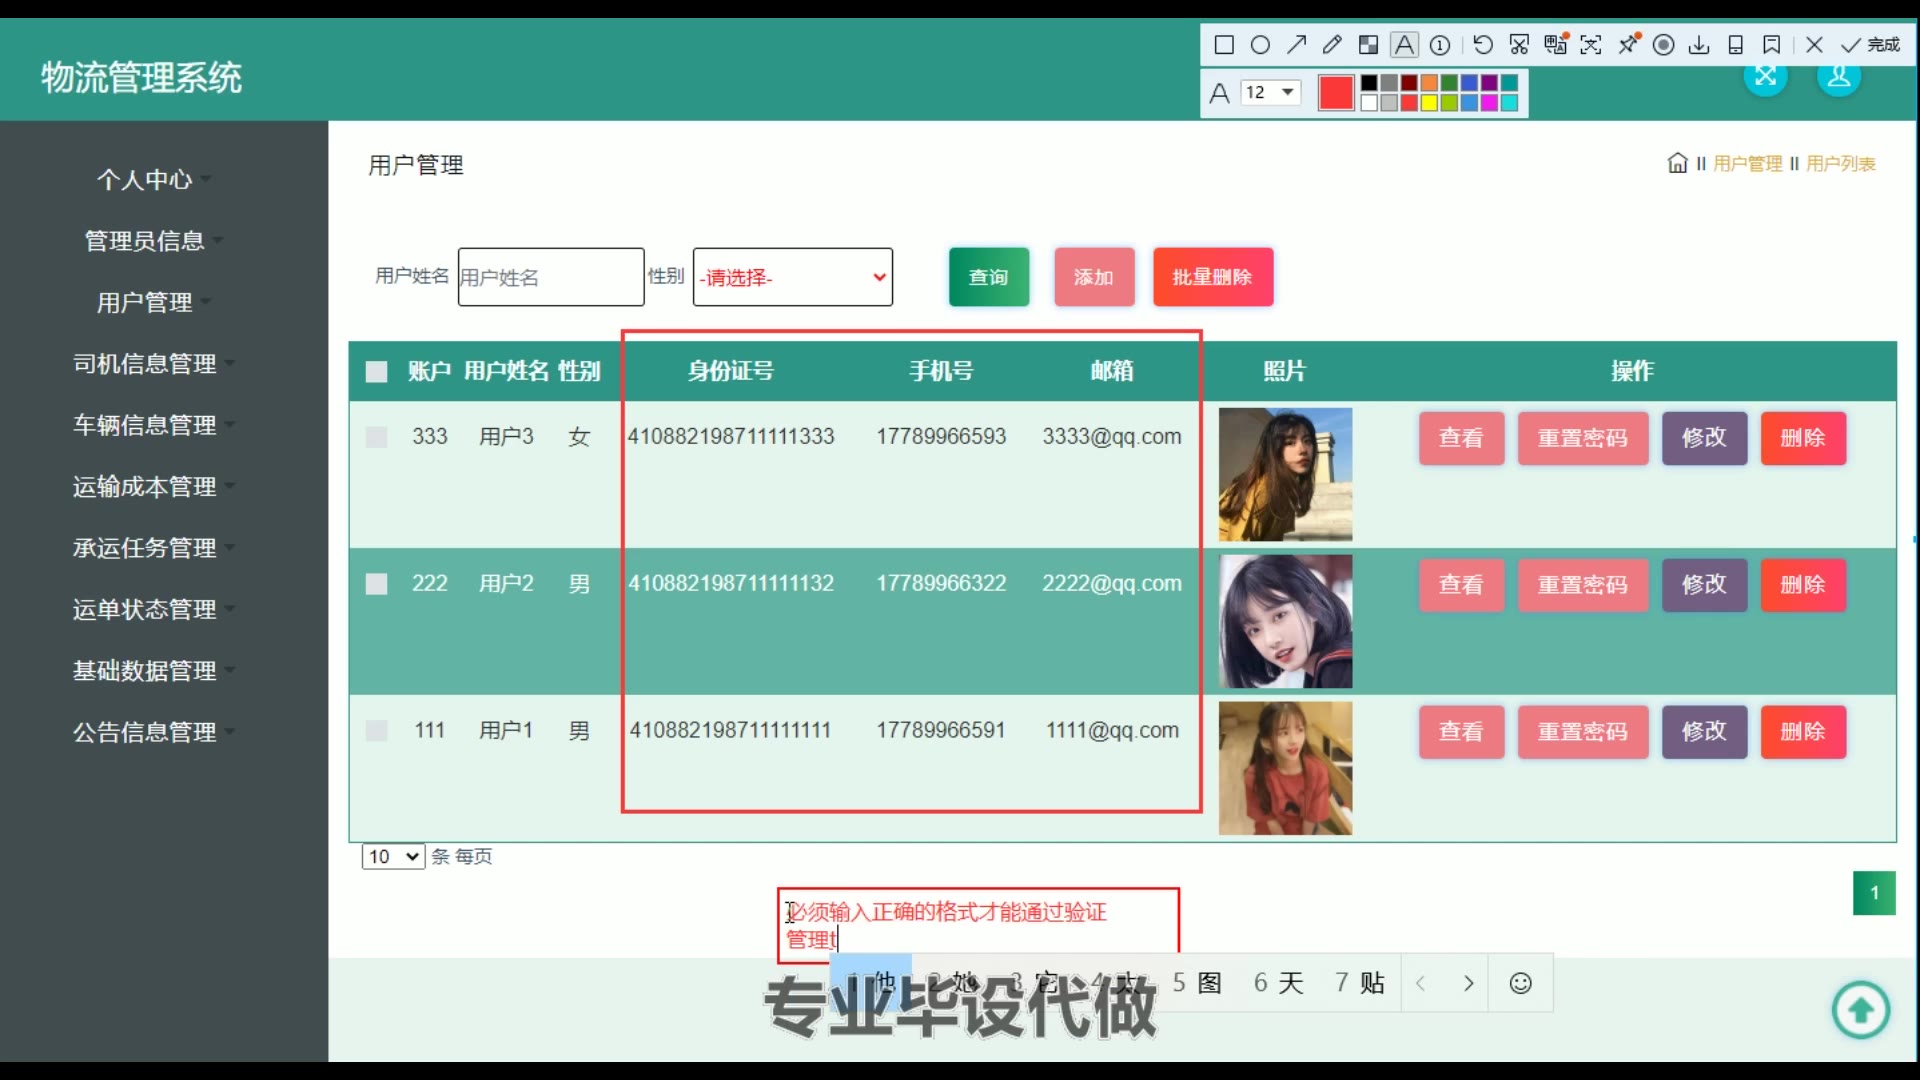Open 公告信息管理 sidebar menu

(145, 732)
